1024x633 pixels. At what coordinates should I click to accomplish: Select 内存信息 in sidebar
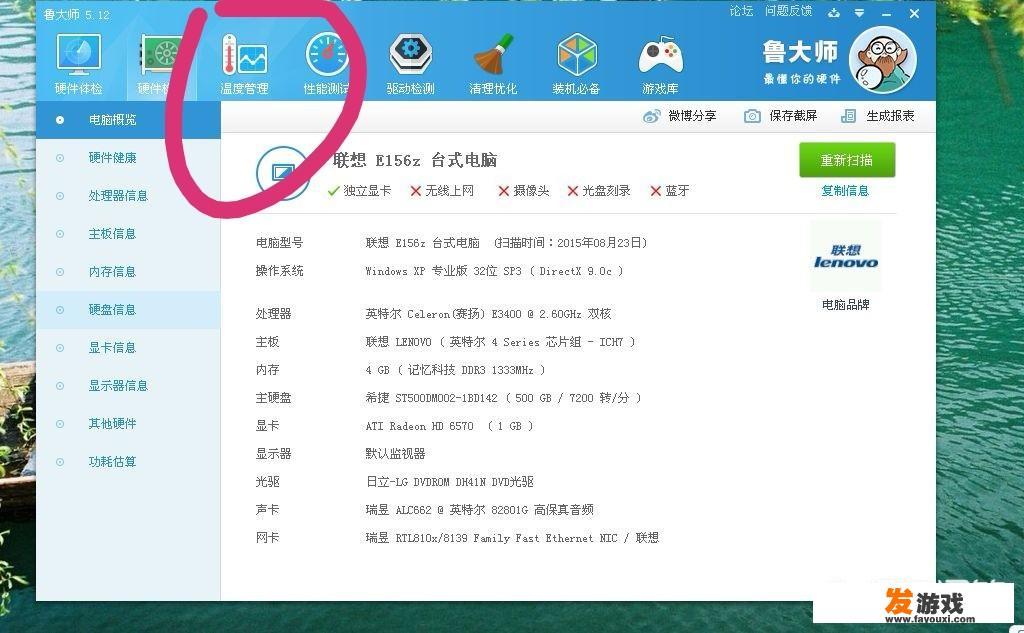(128, 271)
